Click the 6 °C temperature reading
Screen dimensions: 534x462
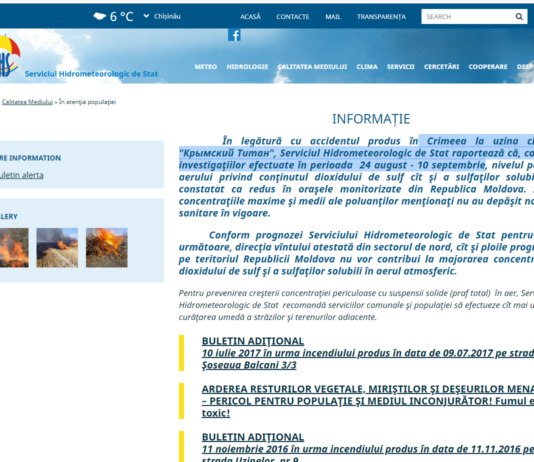coord(122,16)
